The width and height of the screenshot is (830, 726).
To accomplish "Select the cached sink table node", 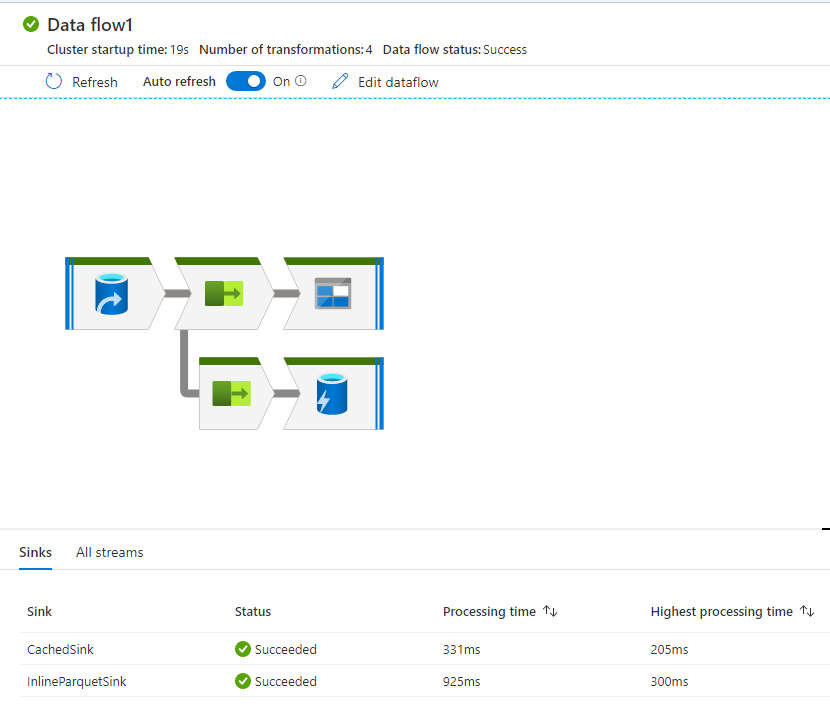I will (333, 293).
